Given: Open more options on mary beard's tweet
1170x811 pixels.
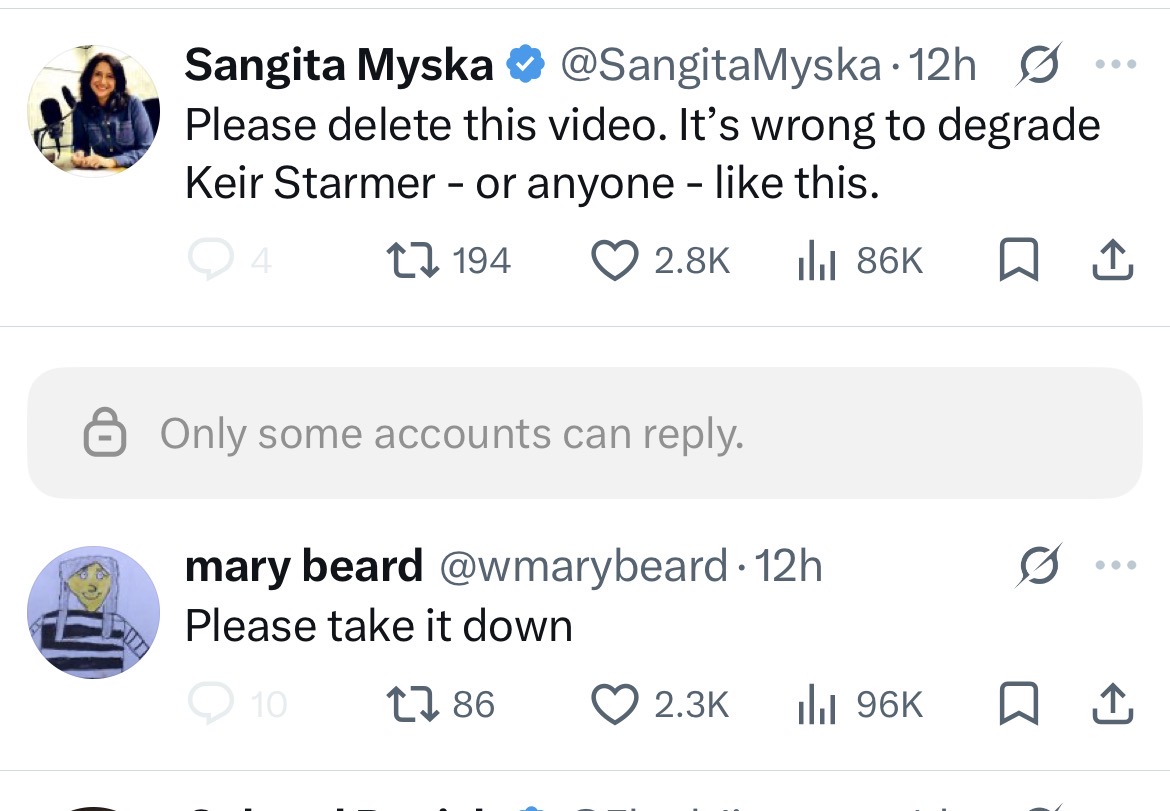Looking at the screenshot, I should pos(1115,567).
